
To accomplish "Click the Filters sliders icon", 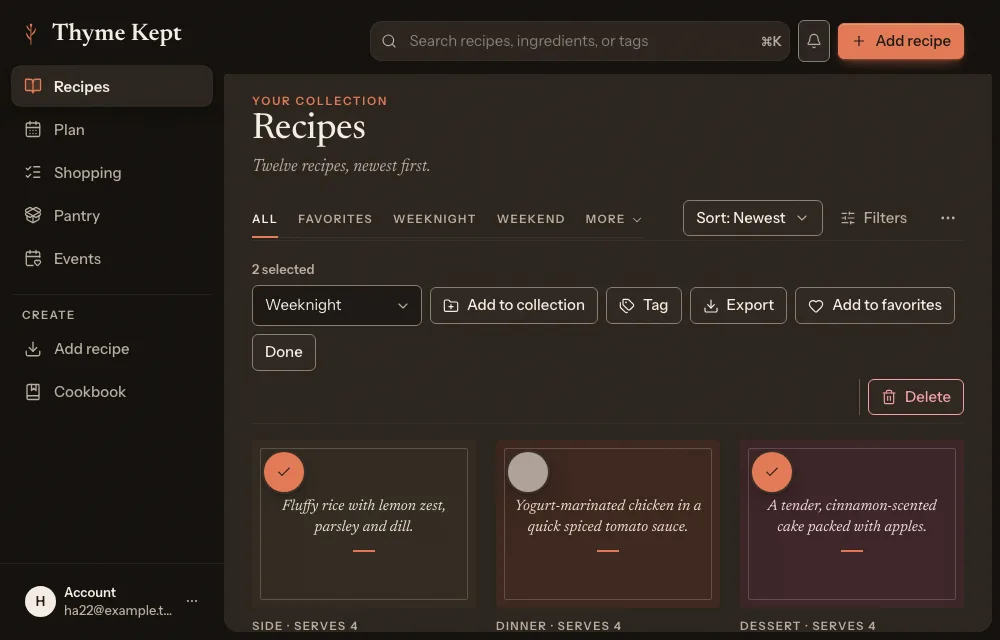I will coord(848,218).
